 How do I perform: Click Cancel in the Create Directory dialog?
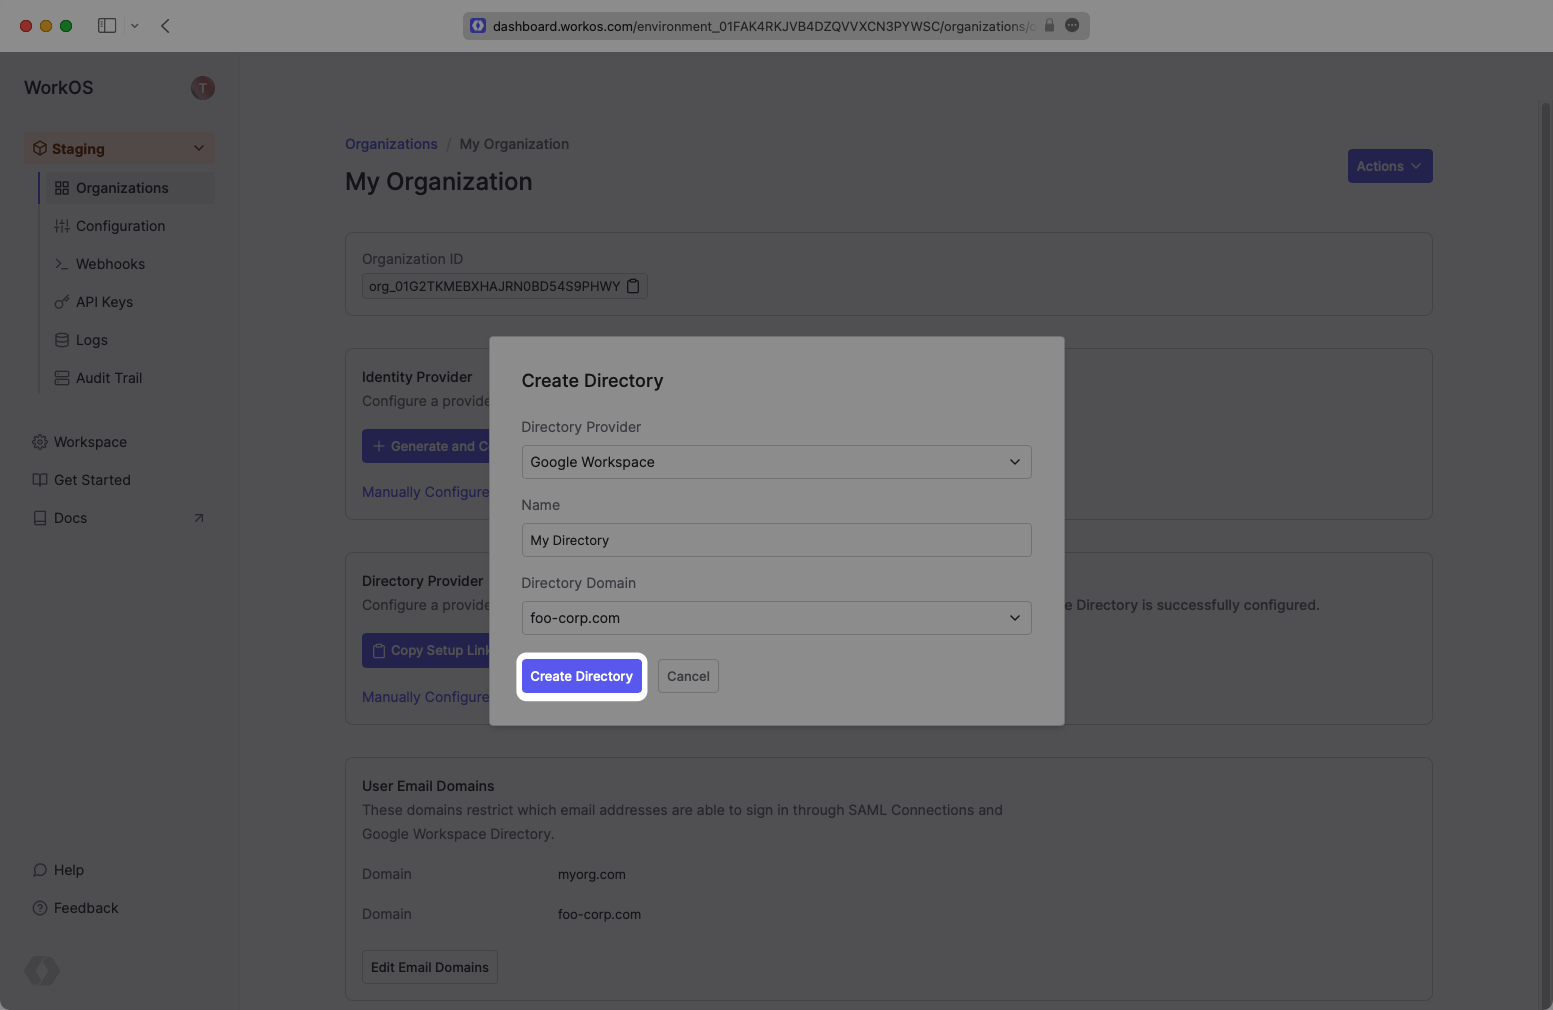[x=688, y=676]
